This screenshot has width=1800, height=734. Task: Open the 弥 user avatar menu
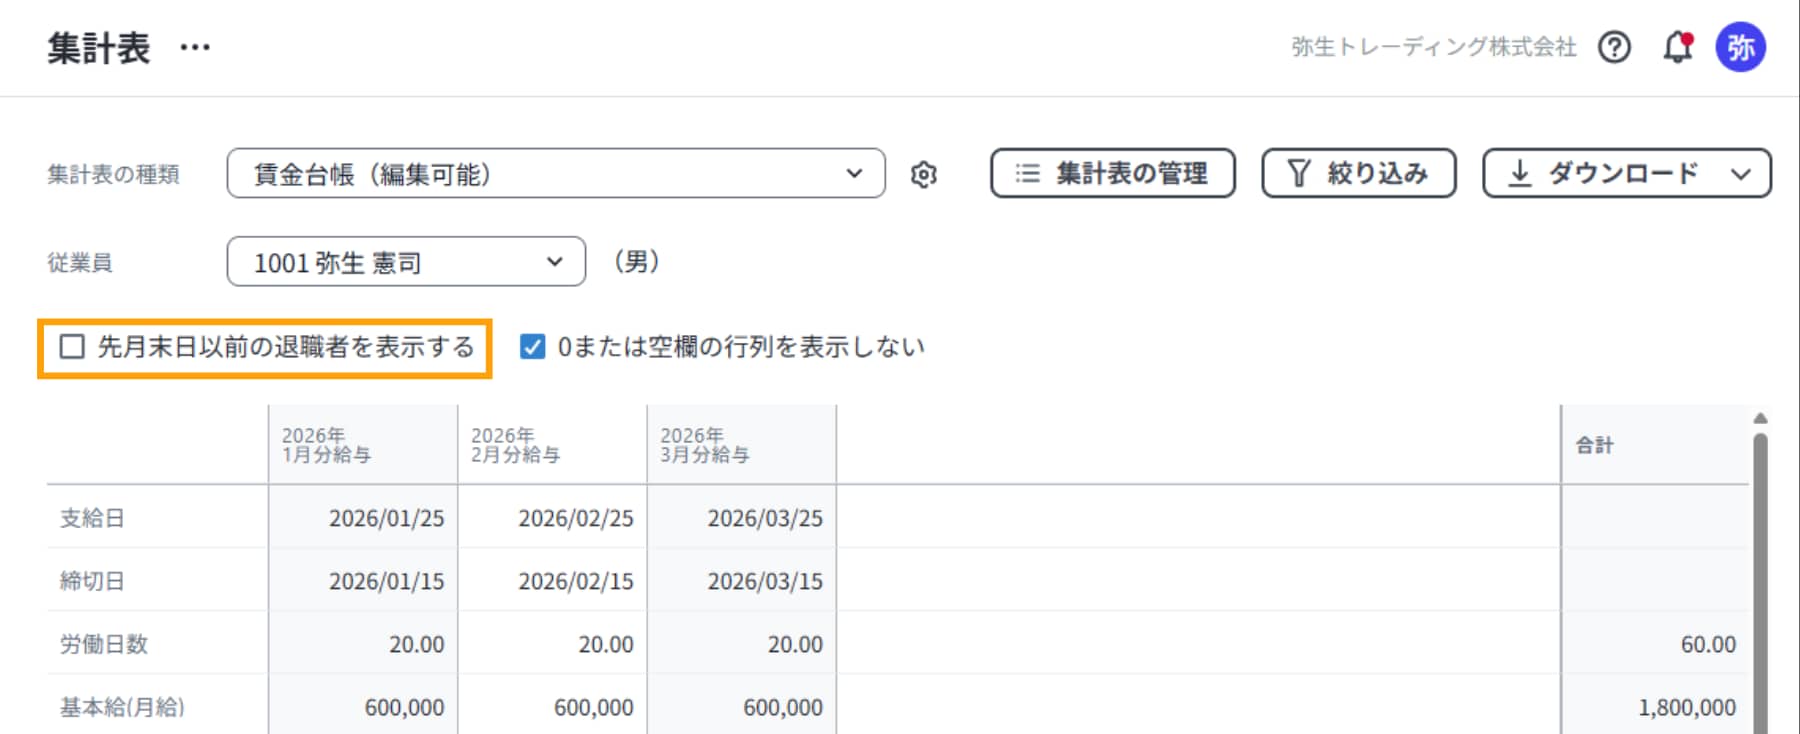point(1741,47)
